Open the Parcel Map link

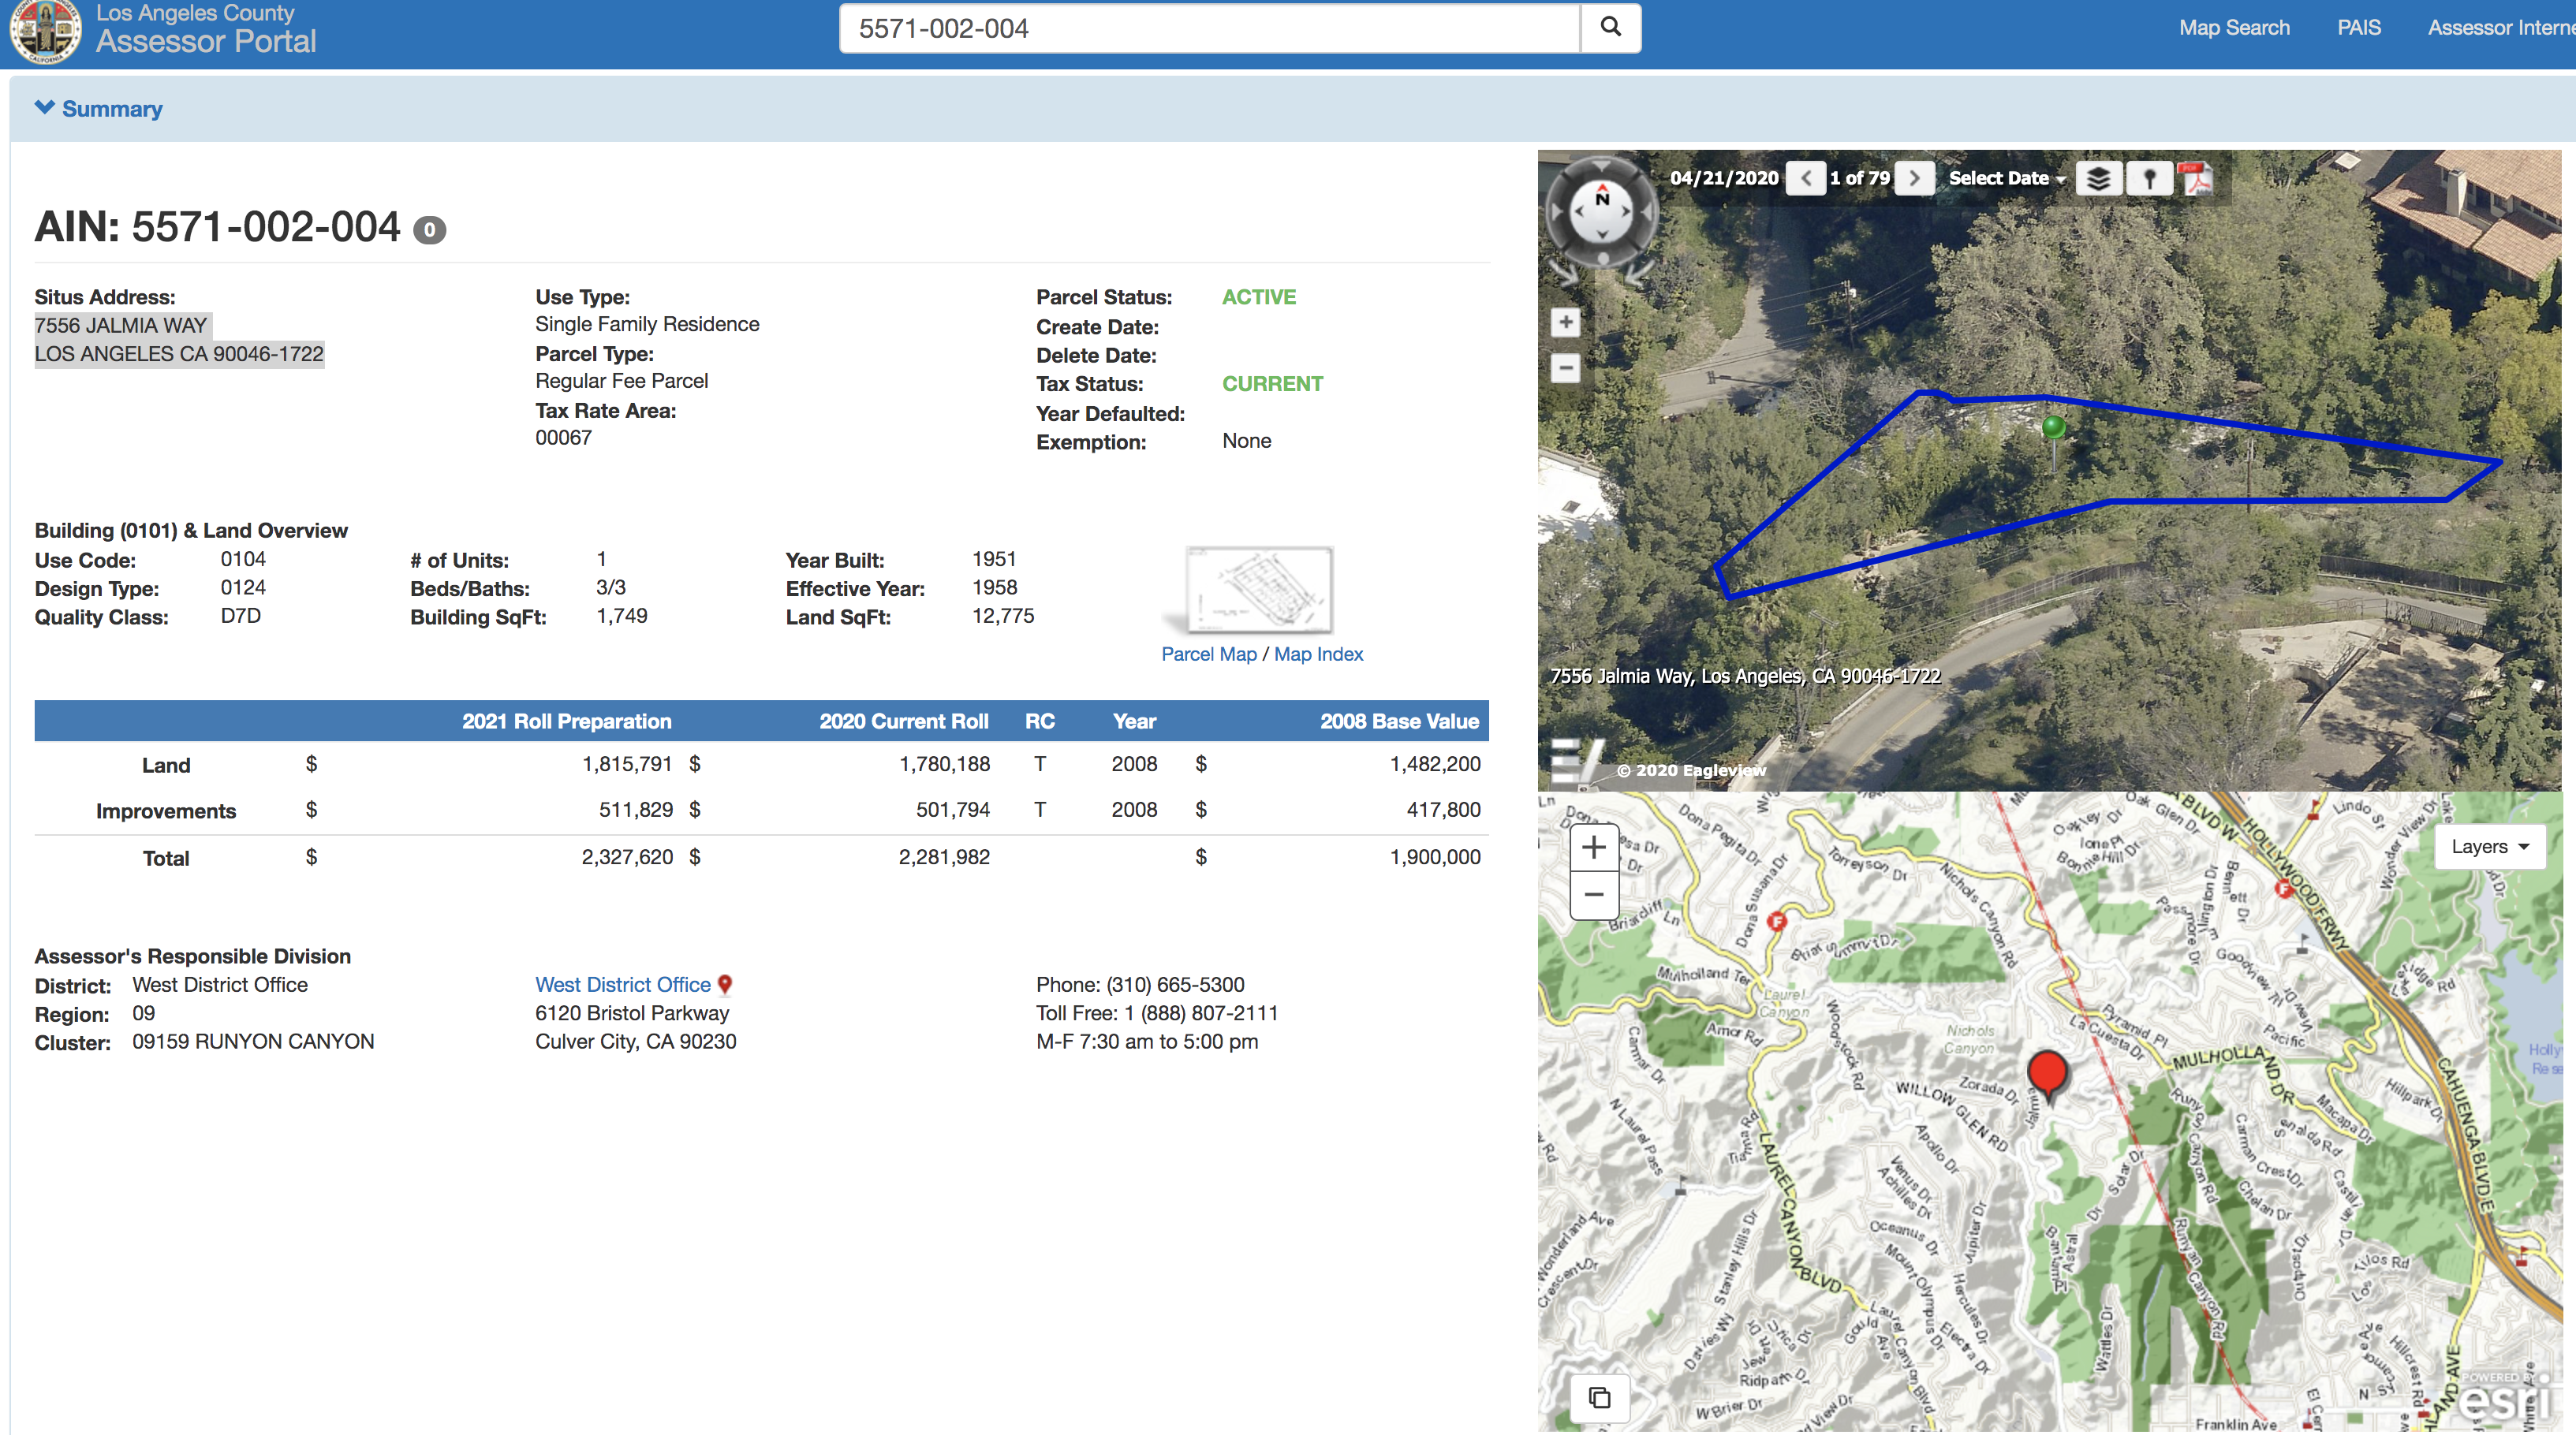pyautogui.click(x=1208, y=654)
